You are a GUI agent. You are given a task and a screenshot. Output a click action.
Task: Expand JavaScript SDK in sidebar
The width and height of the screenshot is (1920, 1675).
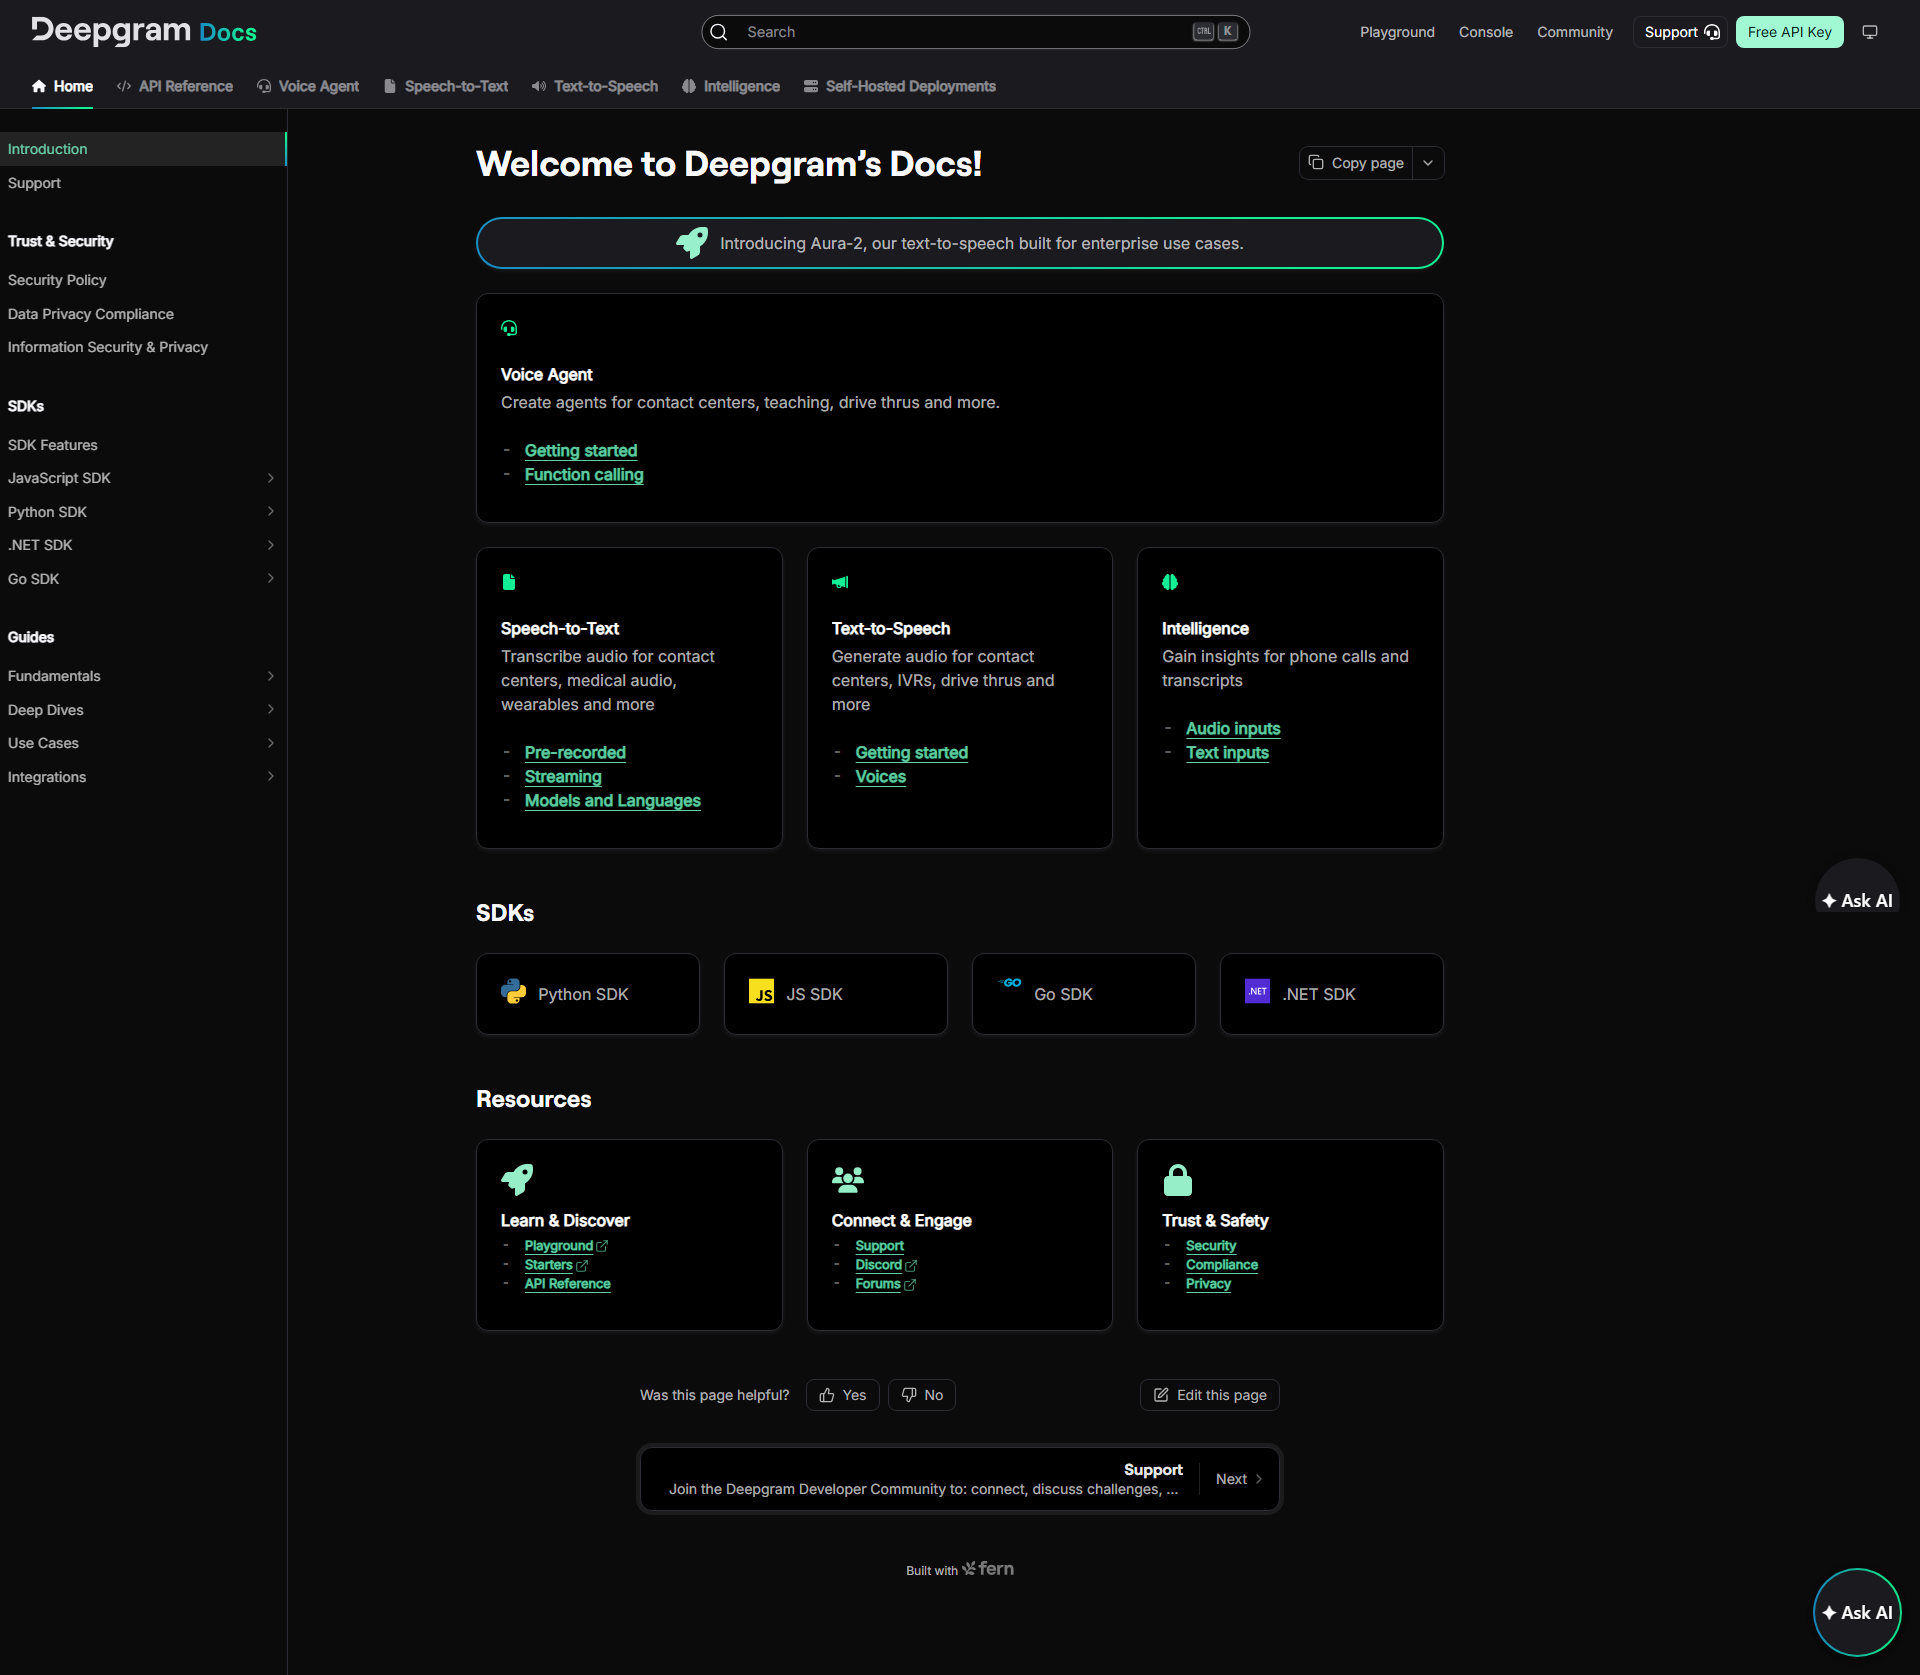point(270,478)
